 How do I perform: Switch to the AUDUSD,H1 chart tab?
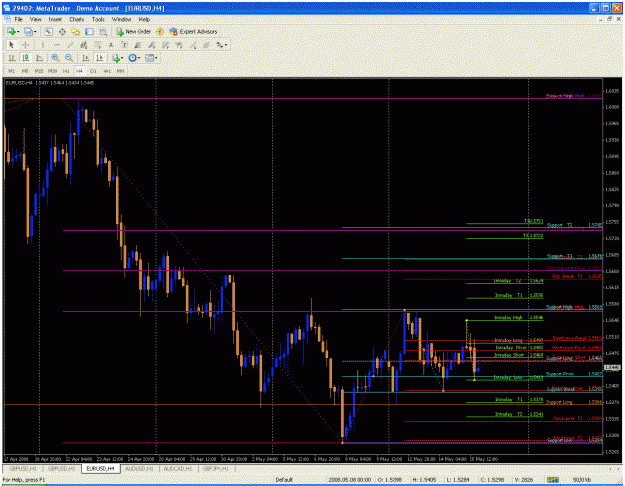[139, 468]
